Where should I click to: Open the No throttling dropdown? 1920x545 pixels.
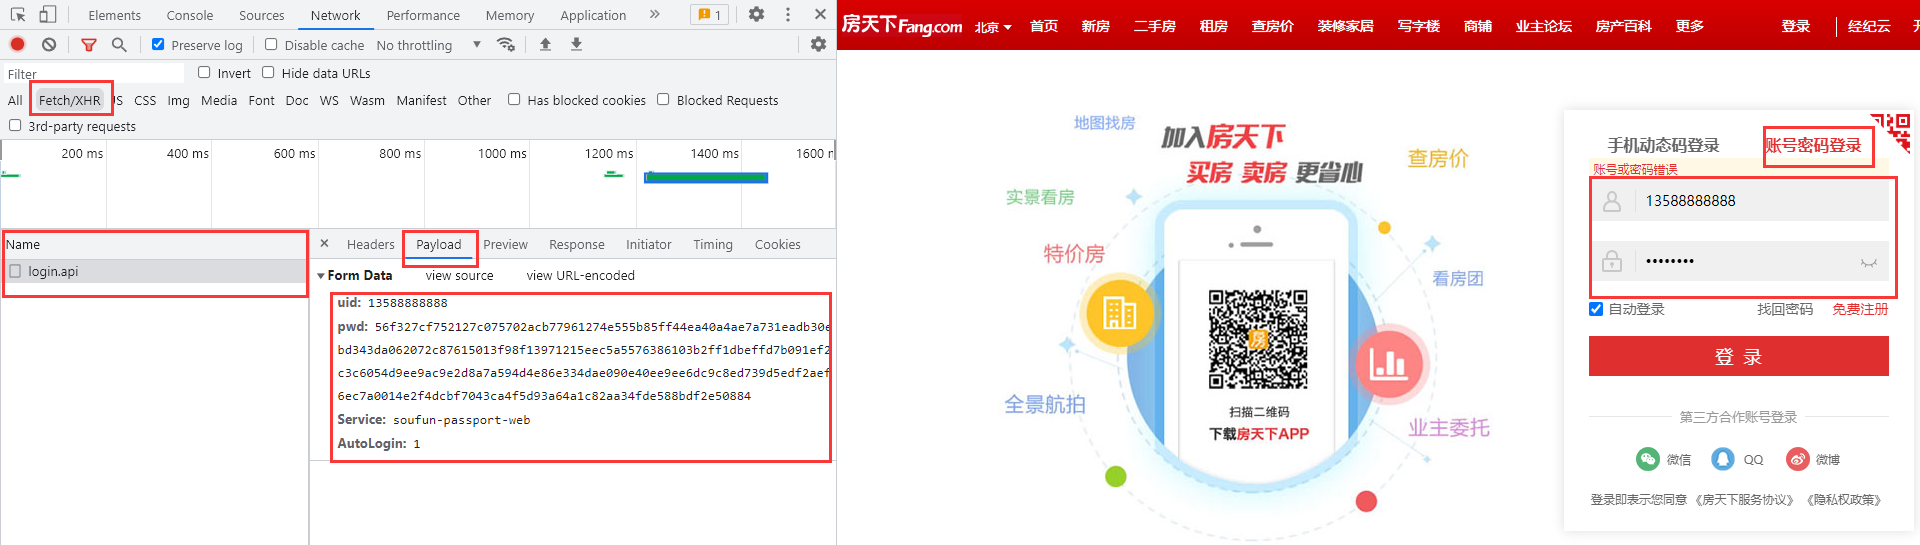tap(428, 45)
